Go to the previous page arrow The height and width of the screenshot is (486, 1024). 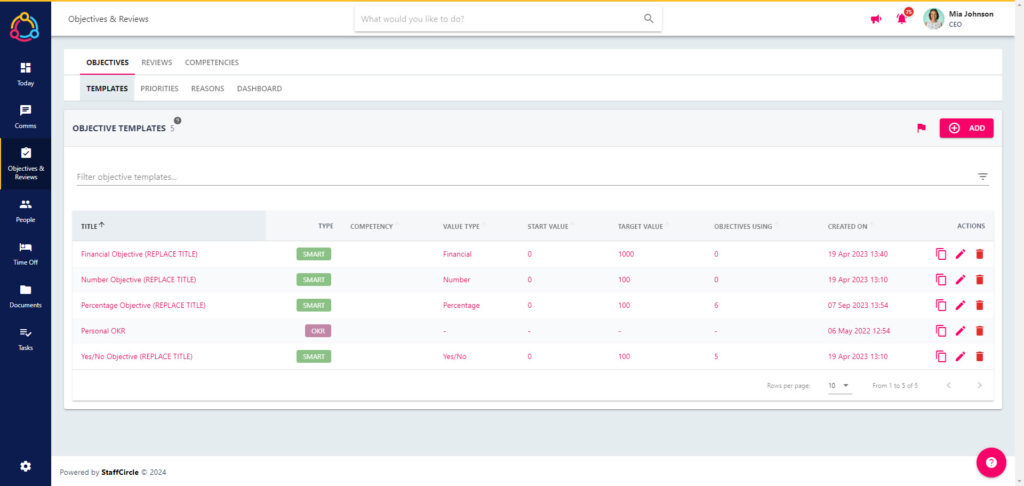(x=948, y=385)
